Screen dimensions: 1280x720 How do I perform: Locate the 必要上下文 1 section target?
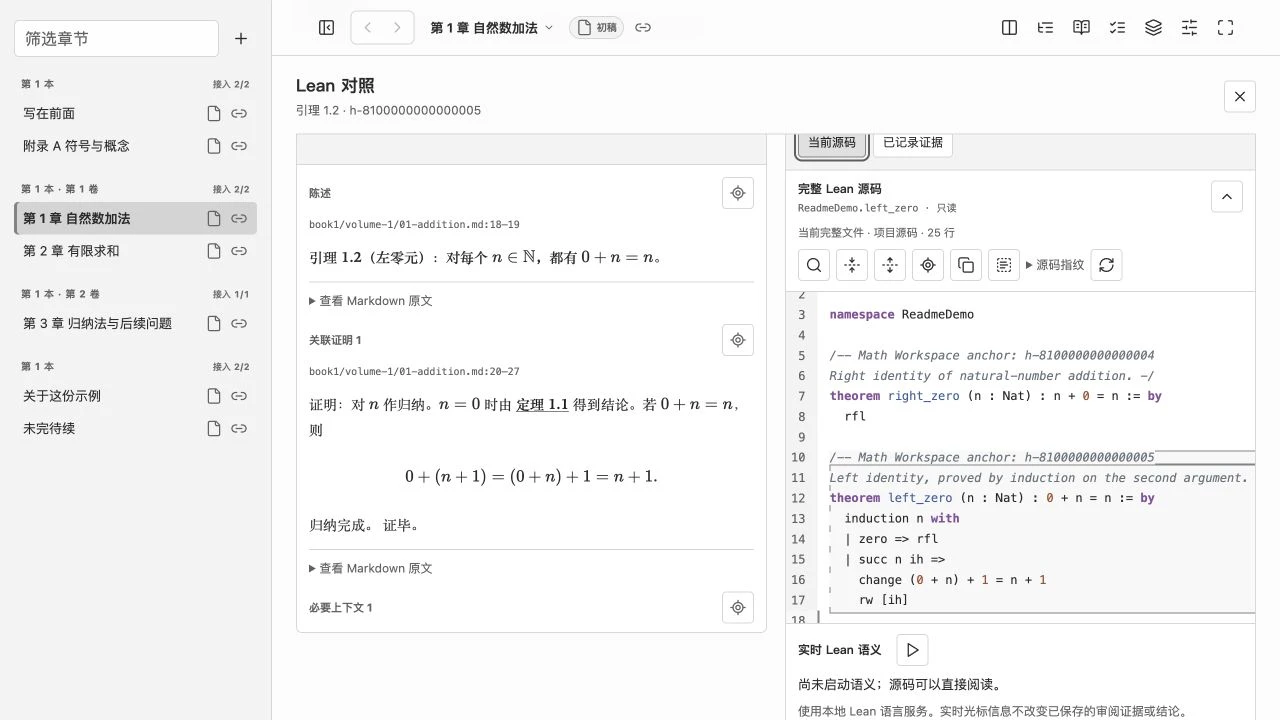pyautogui.click(x=738, y=607)
